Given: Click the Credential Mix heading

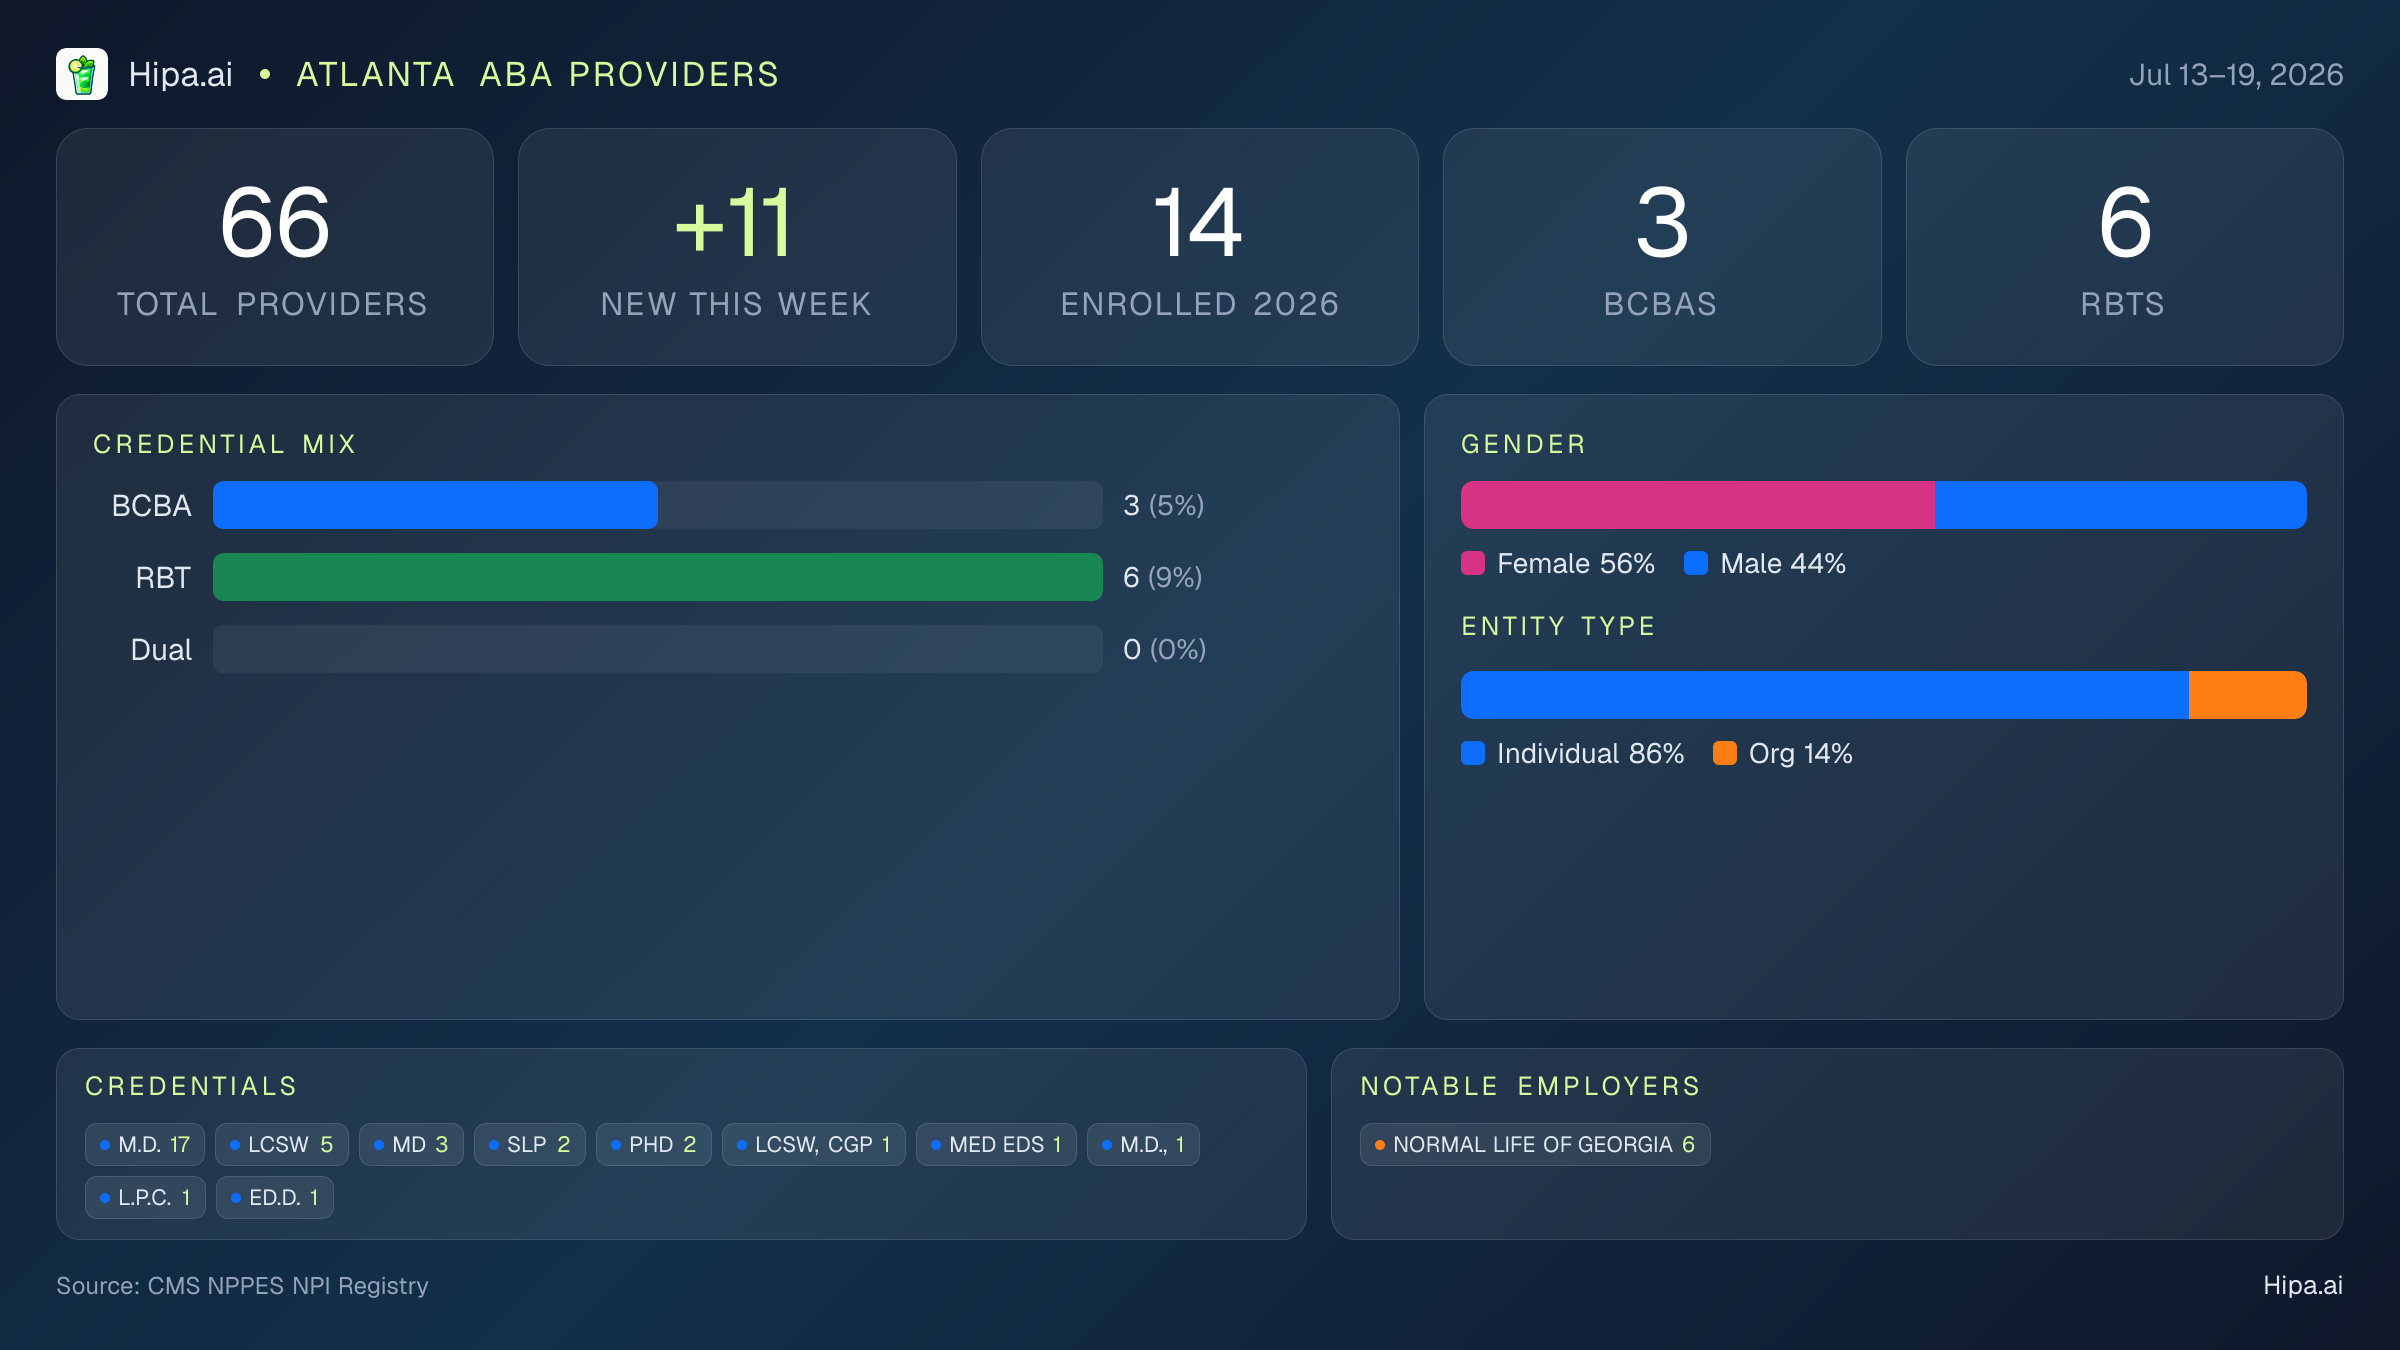Looking at the screenshot, I should 225,444.
